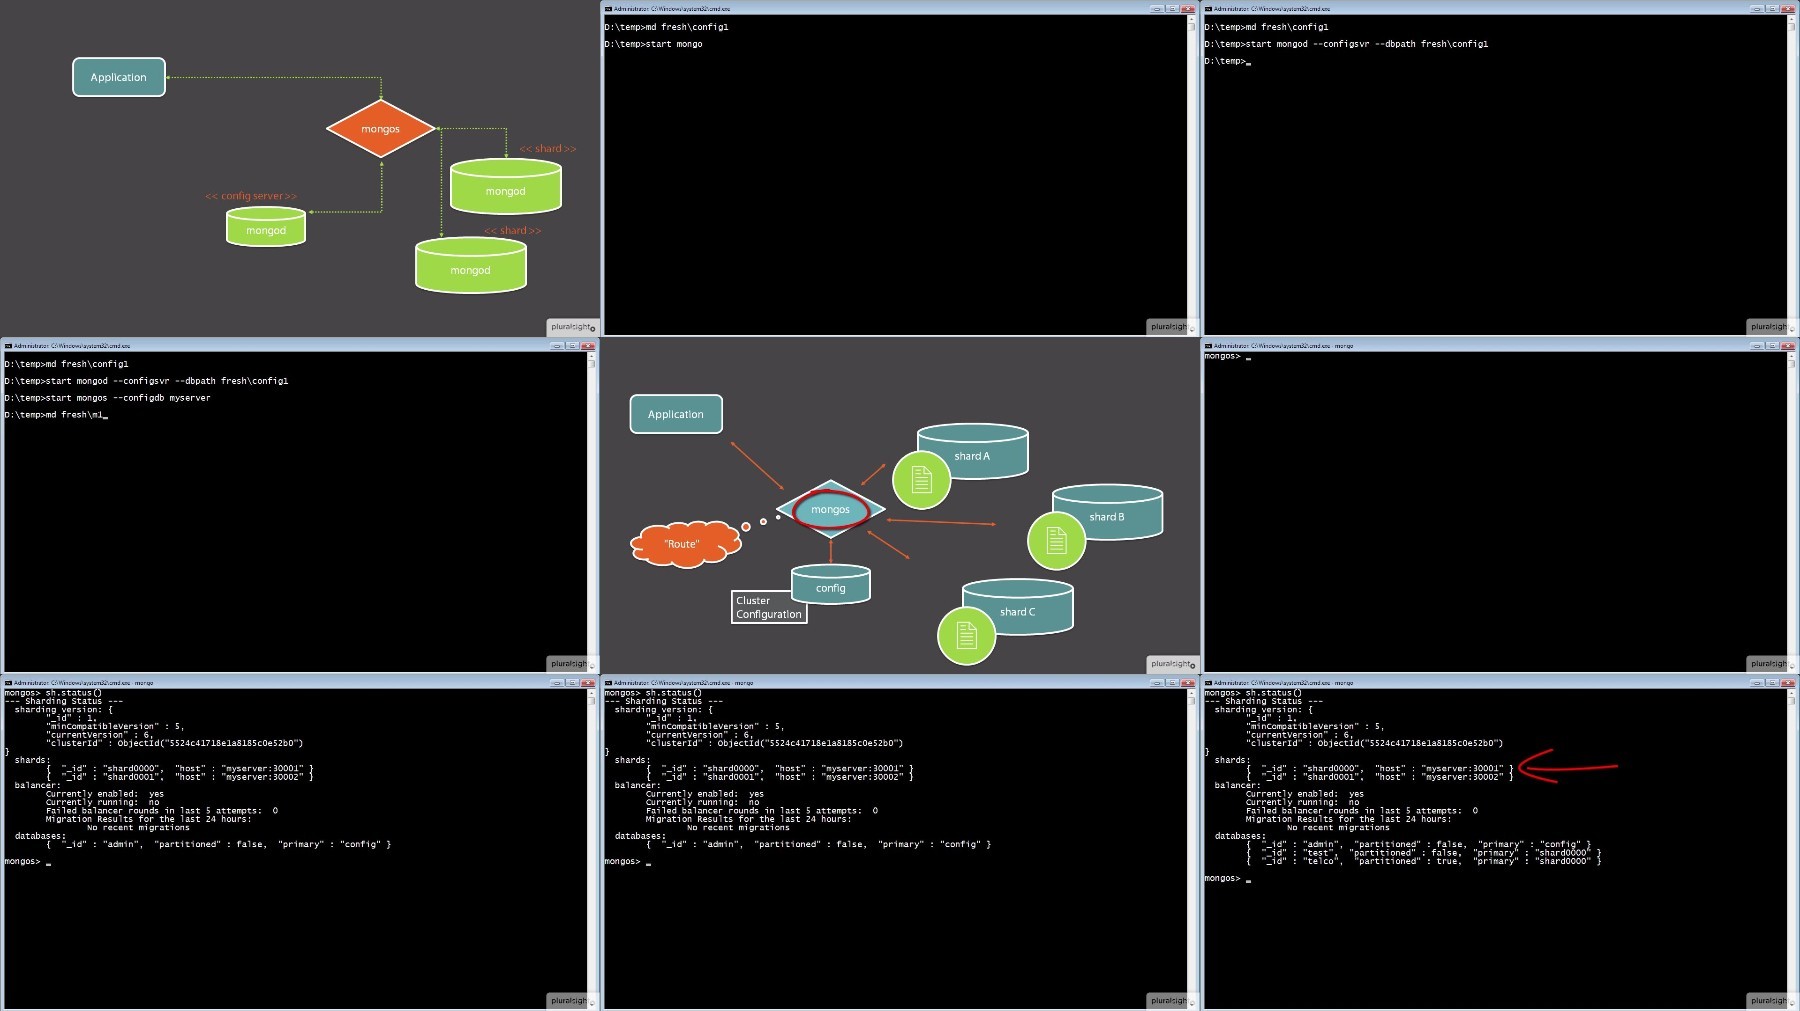Click the document icon beside shard A
1800x1011 pixels.
click(x=921, y=480)
